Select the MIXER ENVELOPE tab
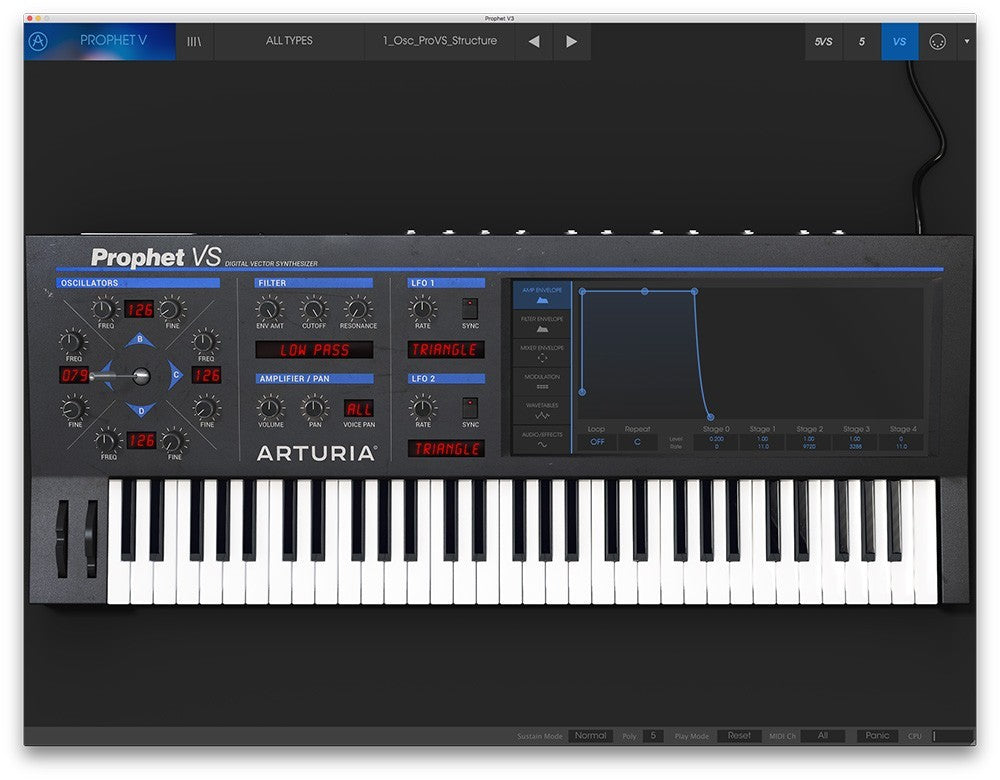 pyautogui.click(x=542, y=353)
